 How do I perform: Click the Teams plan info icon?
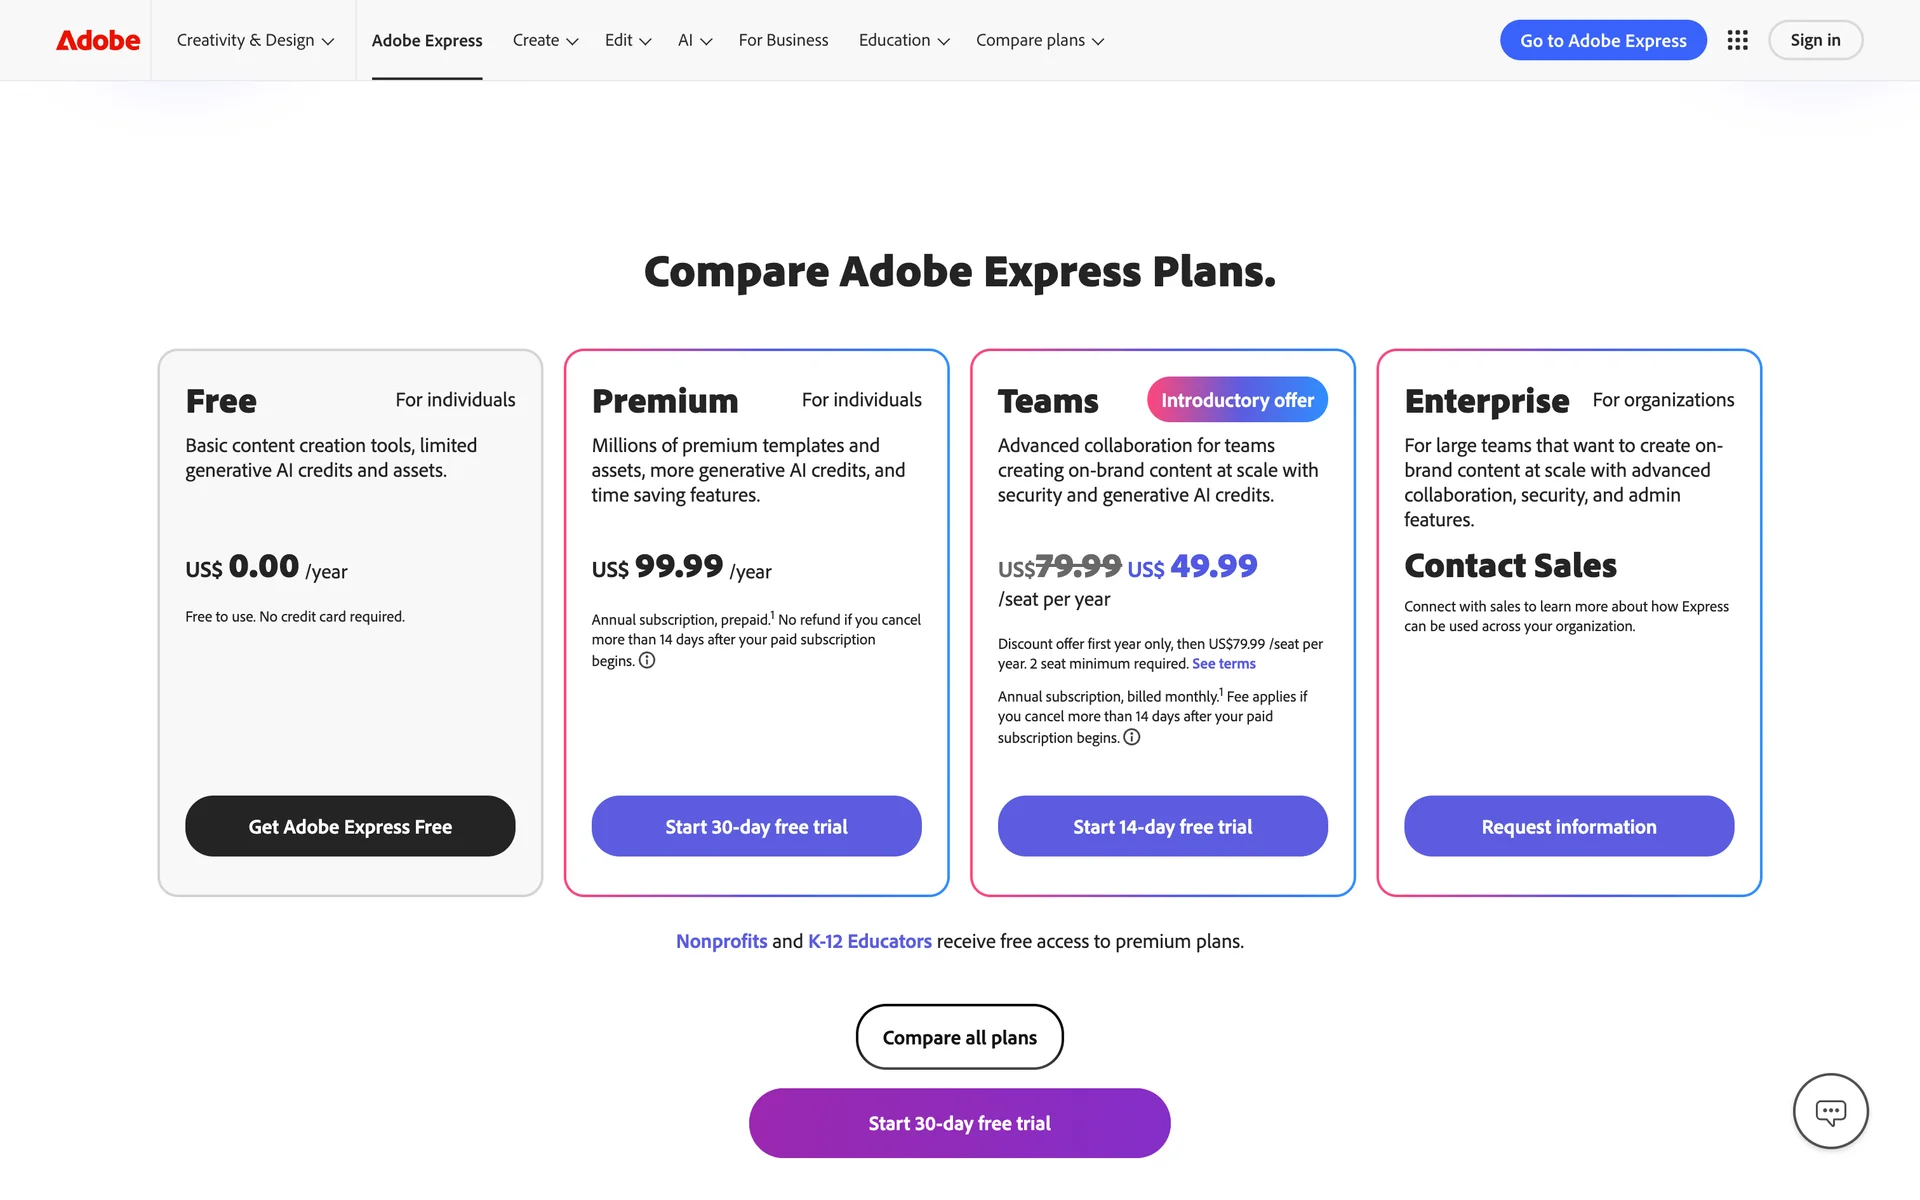1132,737
